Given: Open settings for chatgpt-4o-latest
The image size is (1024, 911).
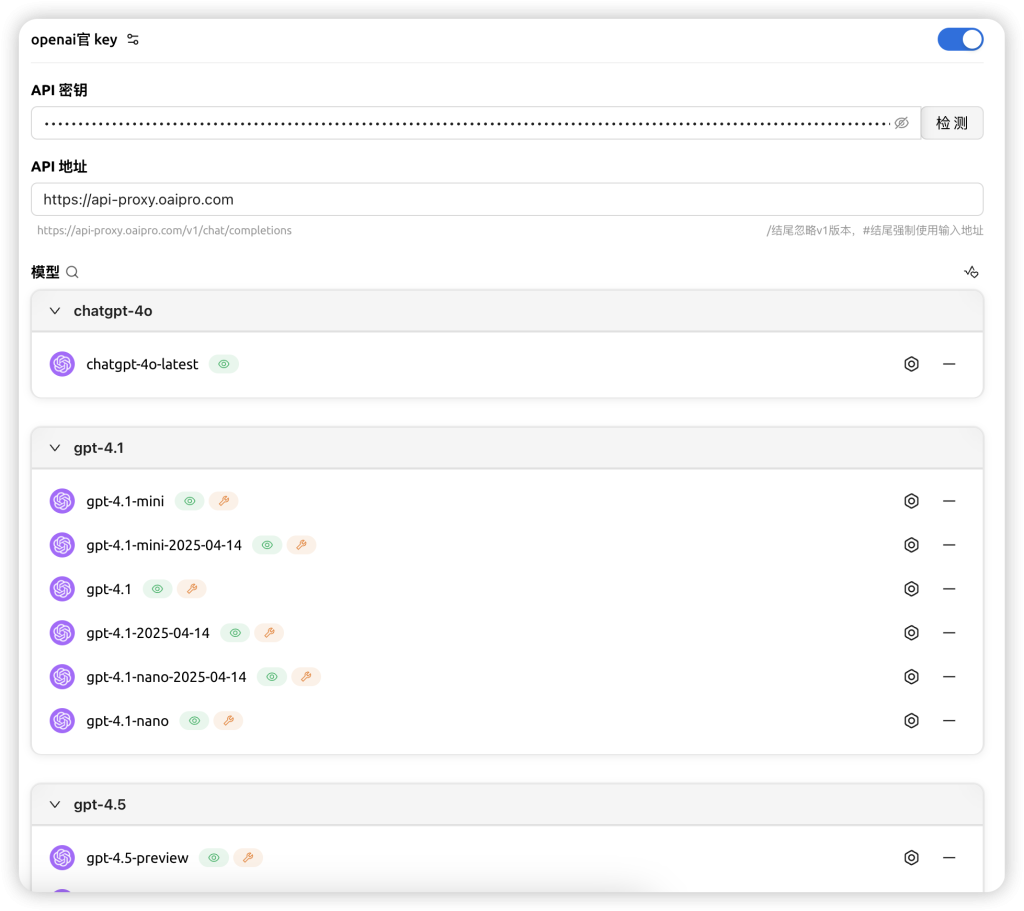Looking at the screenshot, I should [912, 364].
